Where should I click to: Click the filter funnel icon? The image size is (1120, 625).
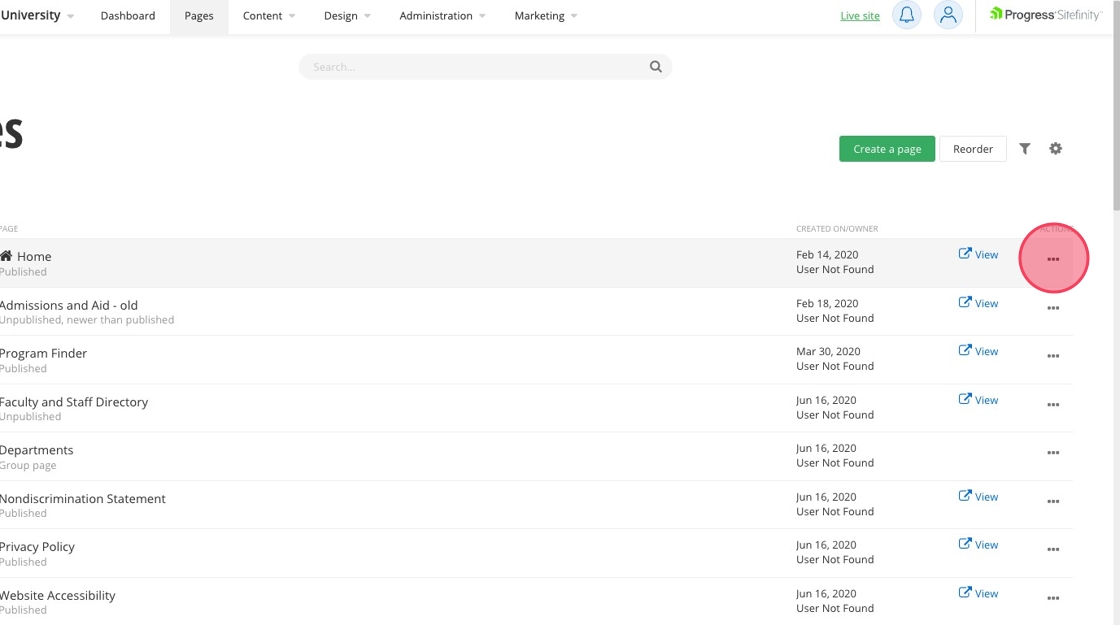pyautogui.click(x=1025, y=149)
